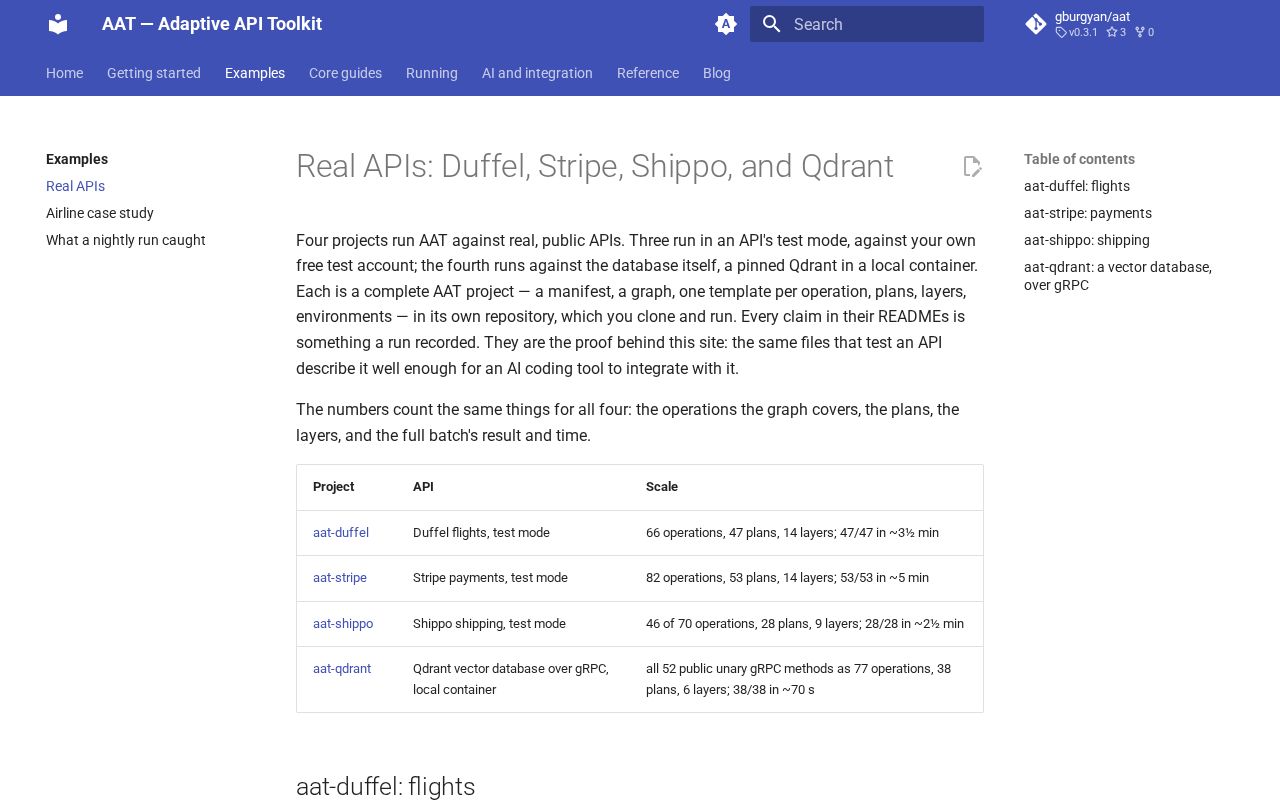1280x800 pixels.
Task: Open the Core guides tab
Action: click(345, 73)
